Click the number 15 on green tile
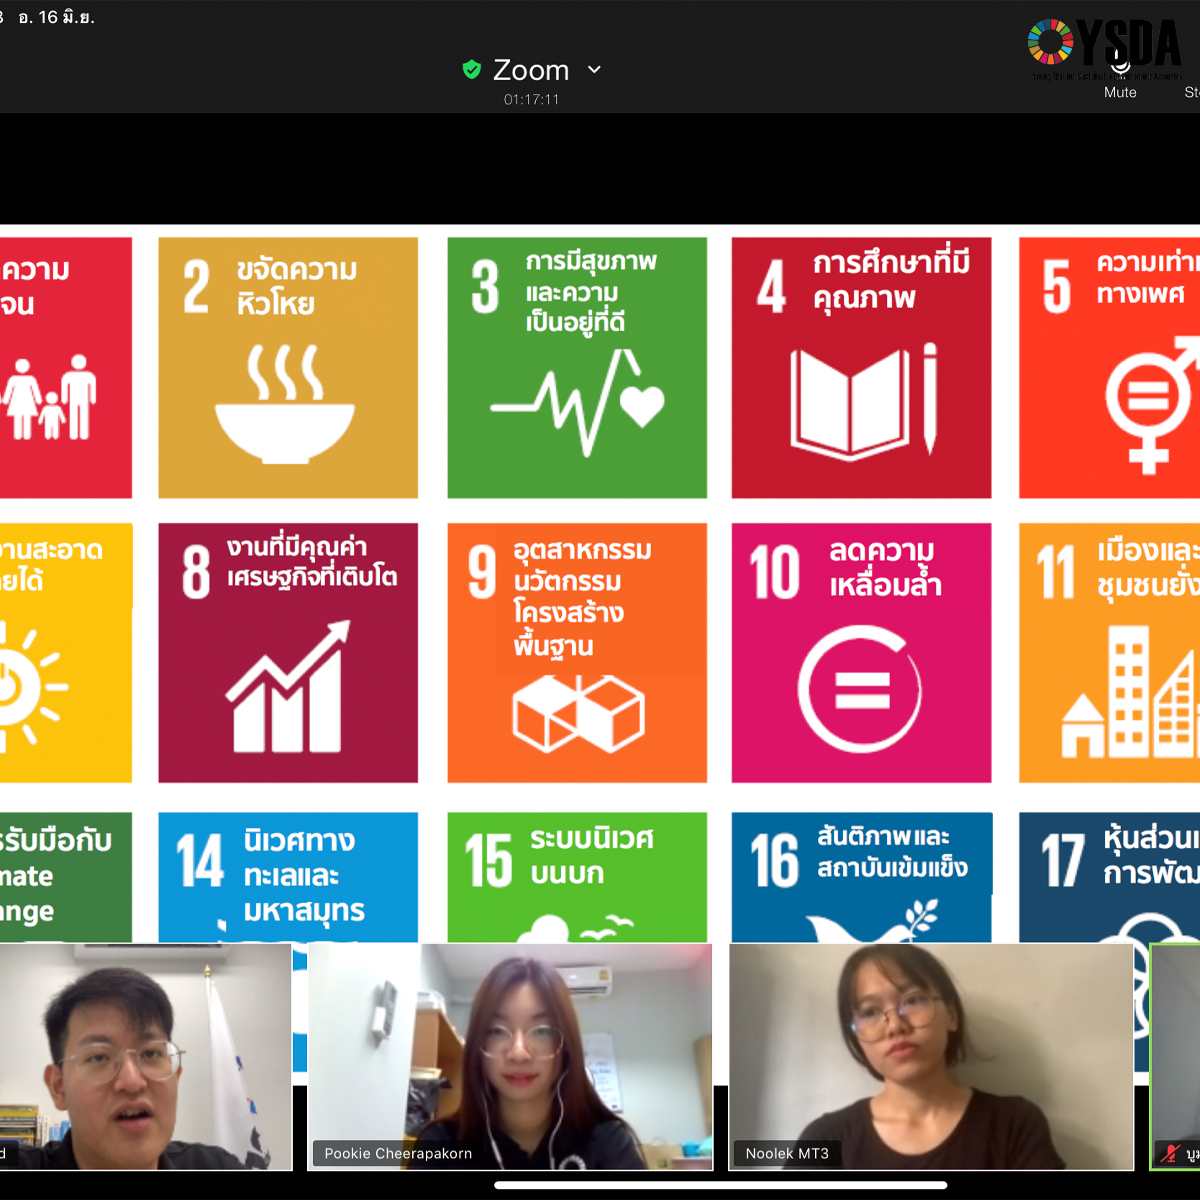1200x1200 pixels. coord(488,861)
